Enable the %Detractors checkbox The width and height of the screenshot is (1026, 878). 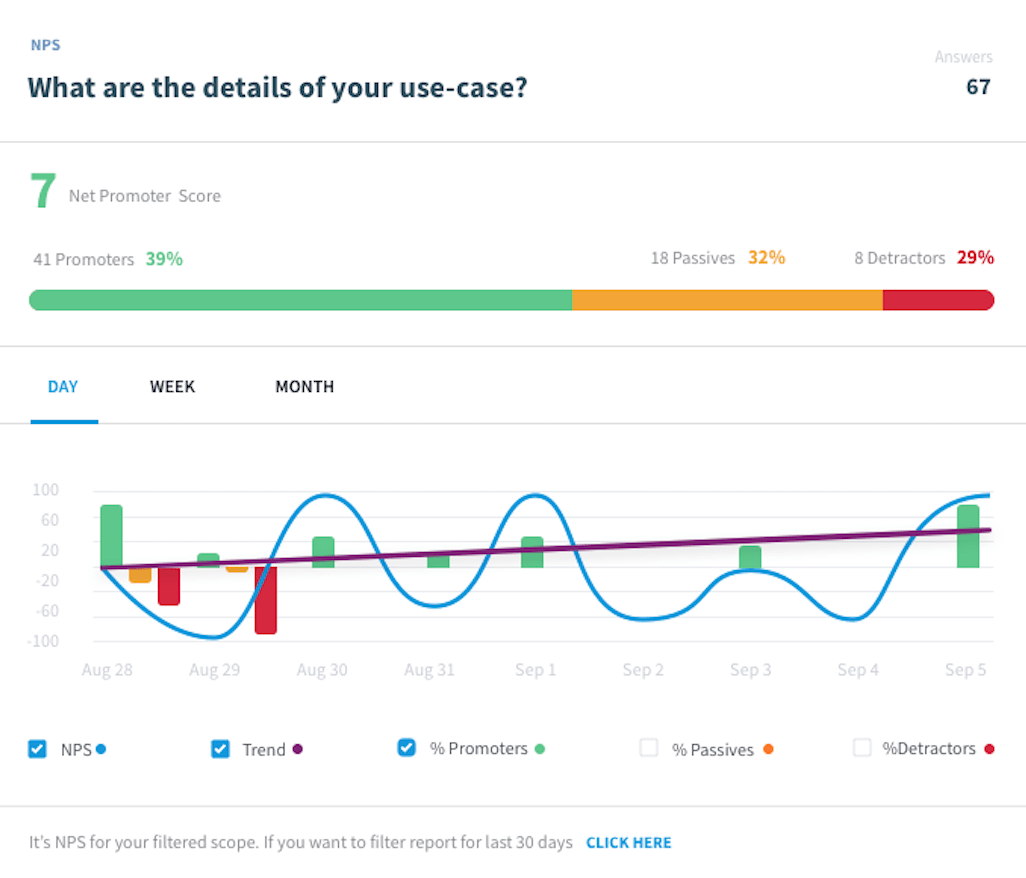(862, 748)
